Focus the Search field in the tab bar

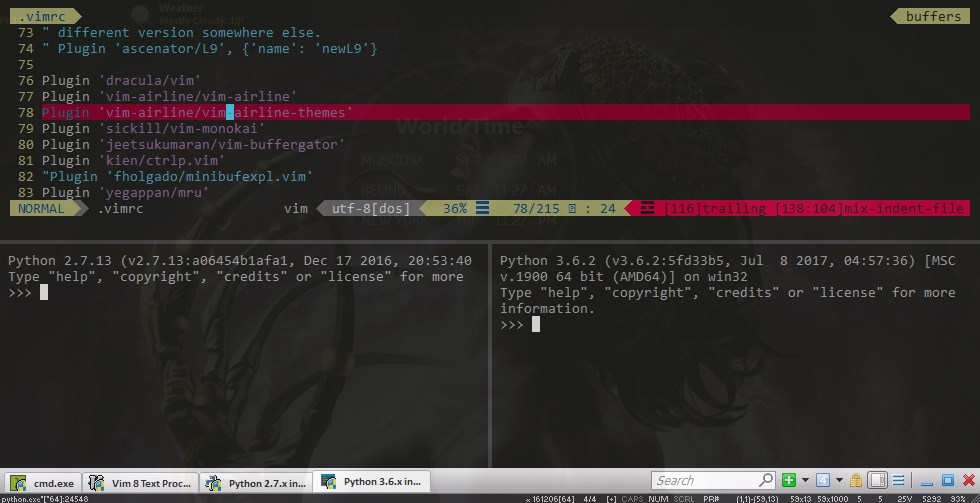pyautogui.click(x=713, y=480)
